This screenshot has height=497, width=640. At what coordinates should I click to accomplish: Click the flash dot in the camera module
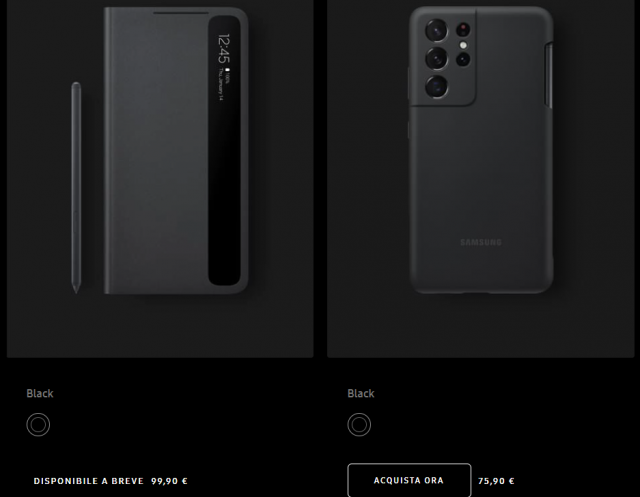tap(463, 45)
